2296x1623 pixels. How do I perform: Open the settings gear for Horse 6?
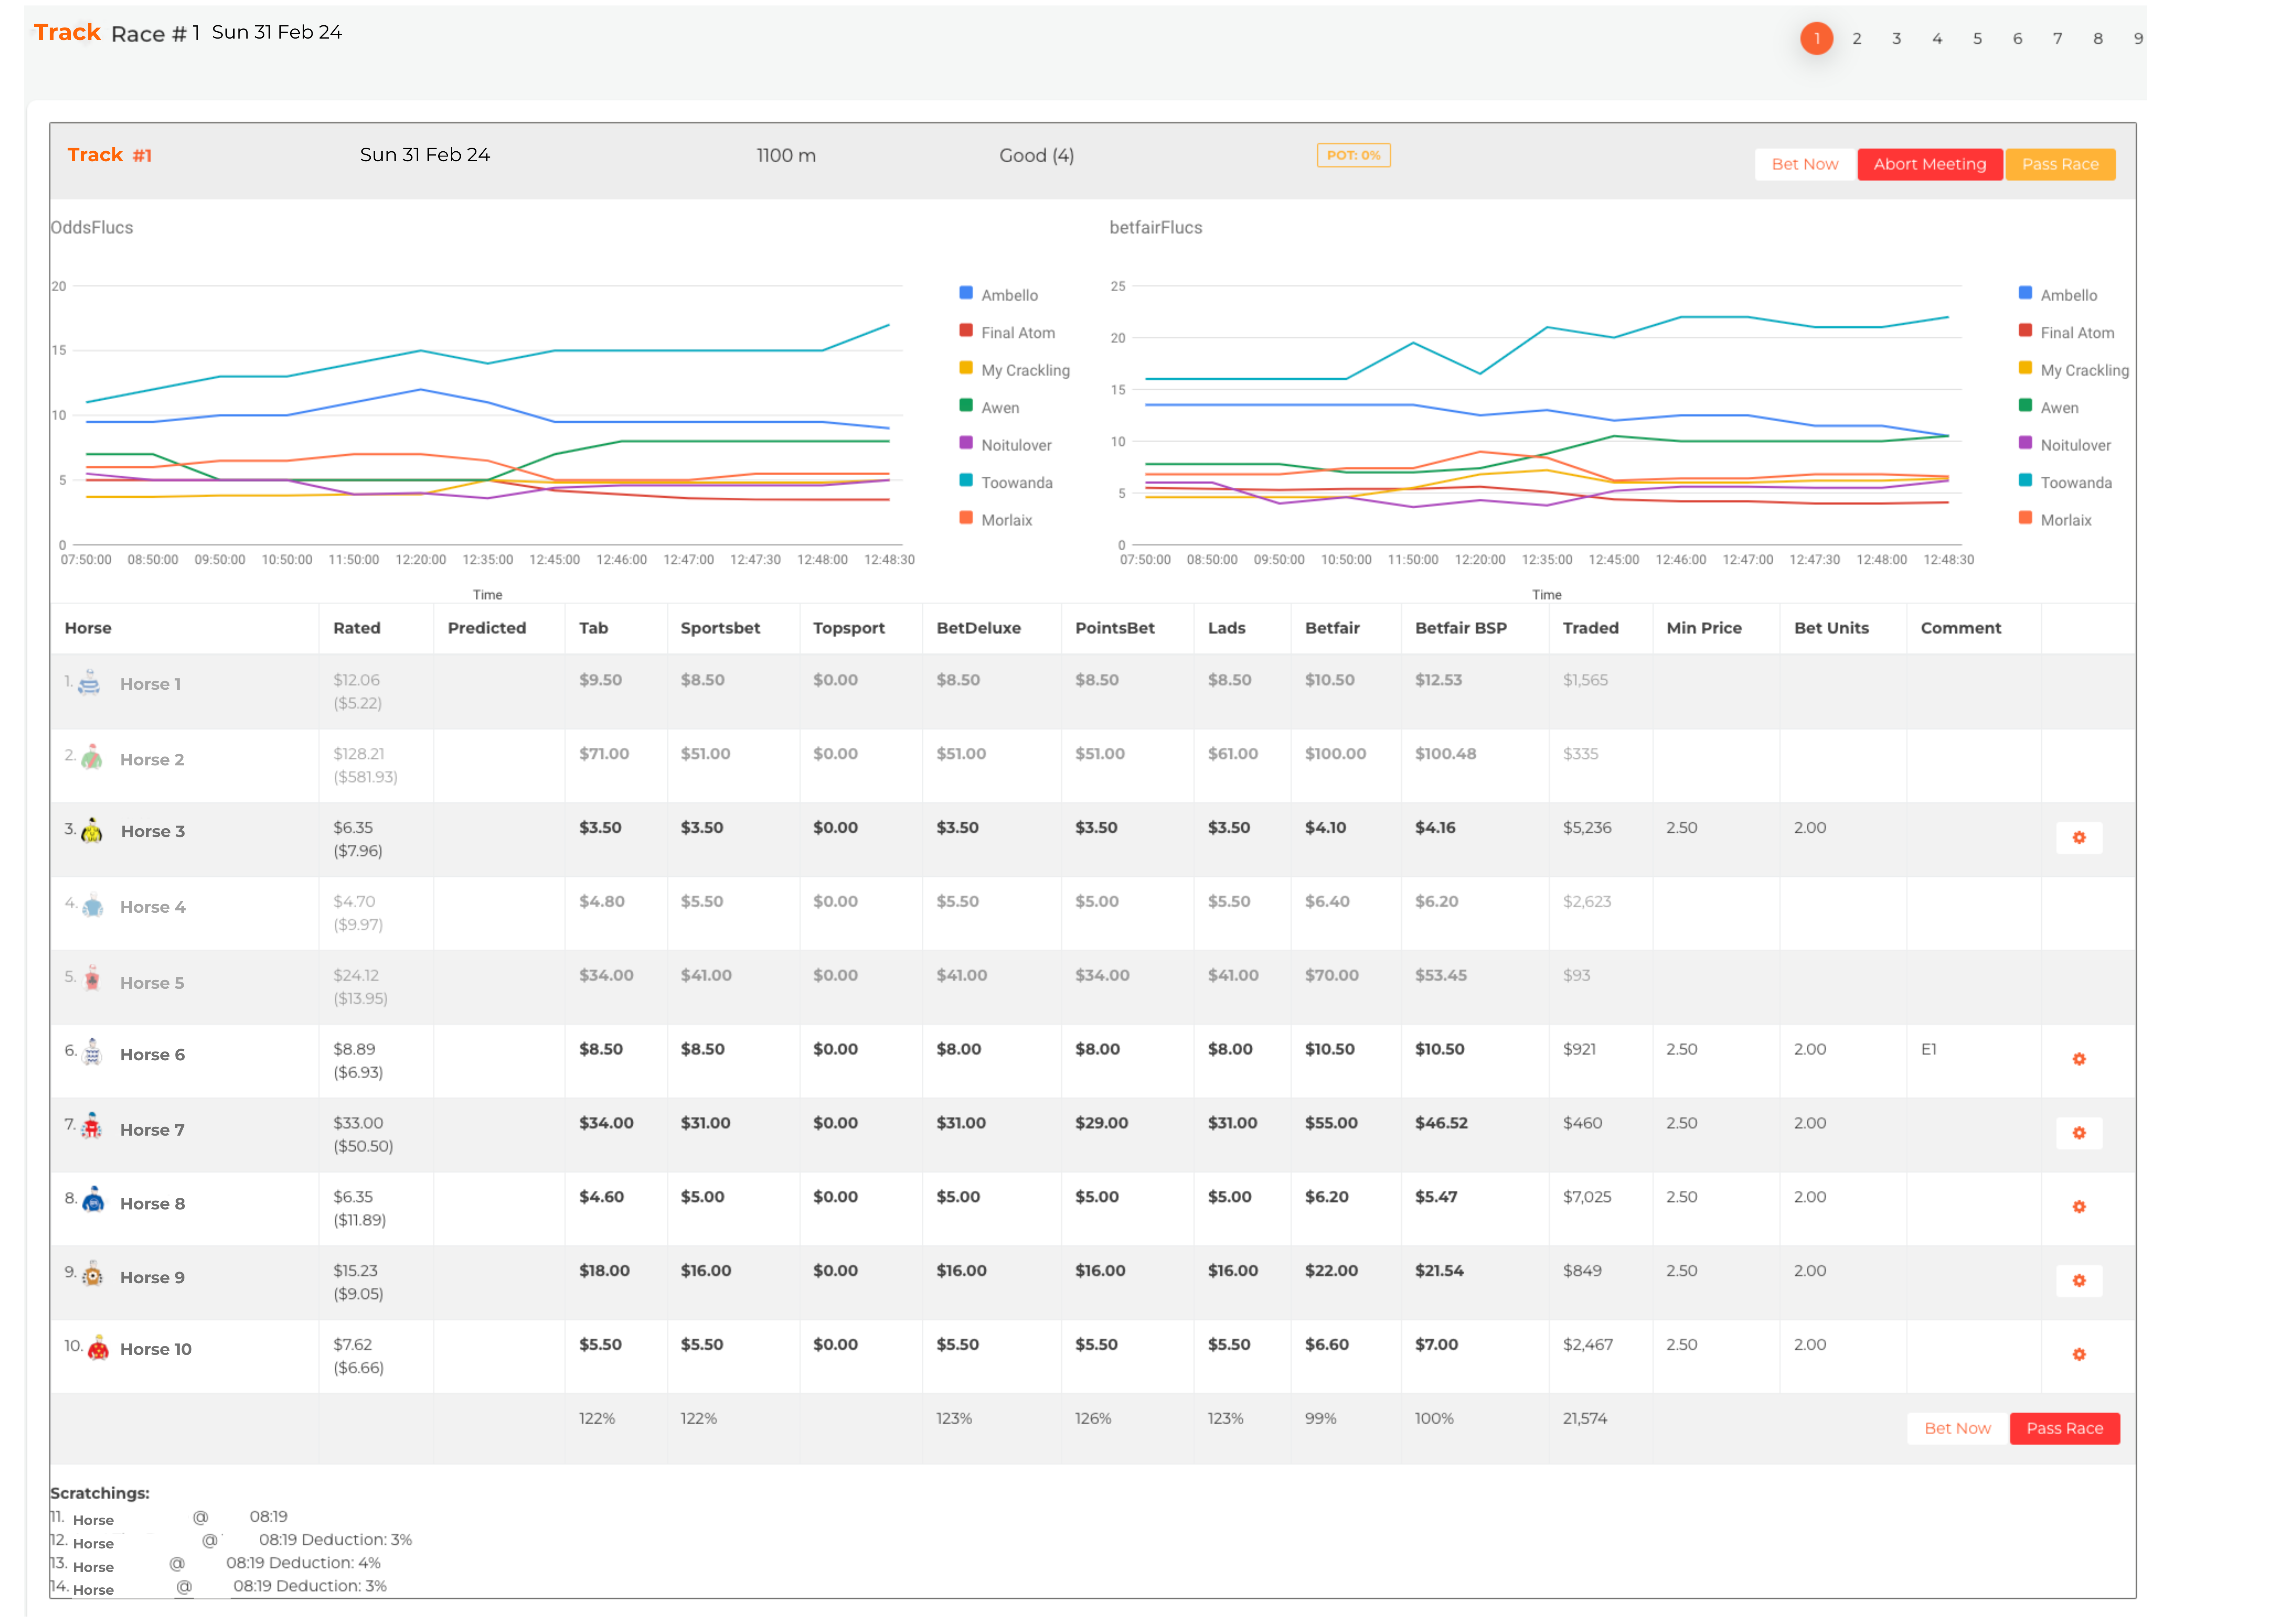tap(2078, 1059)
